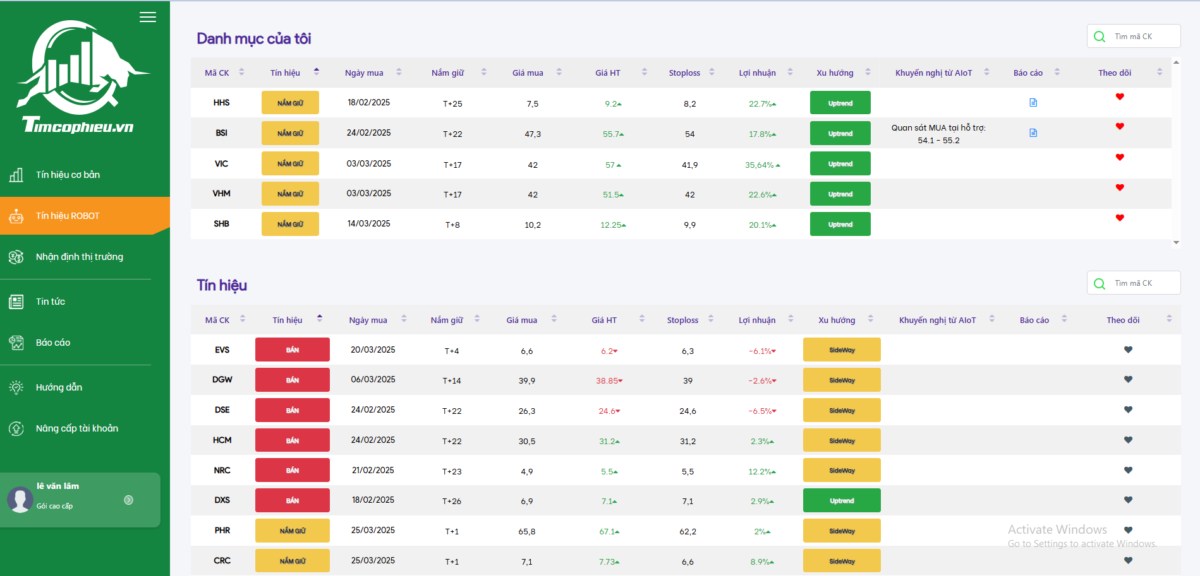Viewport: 1200px width, 576px height.
Task: Click the user avatar for lê văn lâm
Action: pos(20,499)
